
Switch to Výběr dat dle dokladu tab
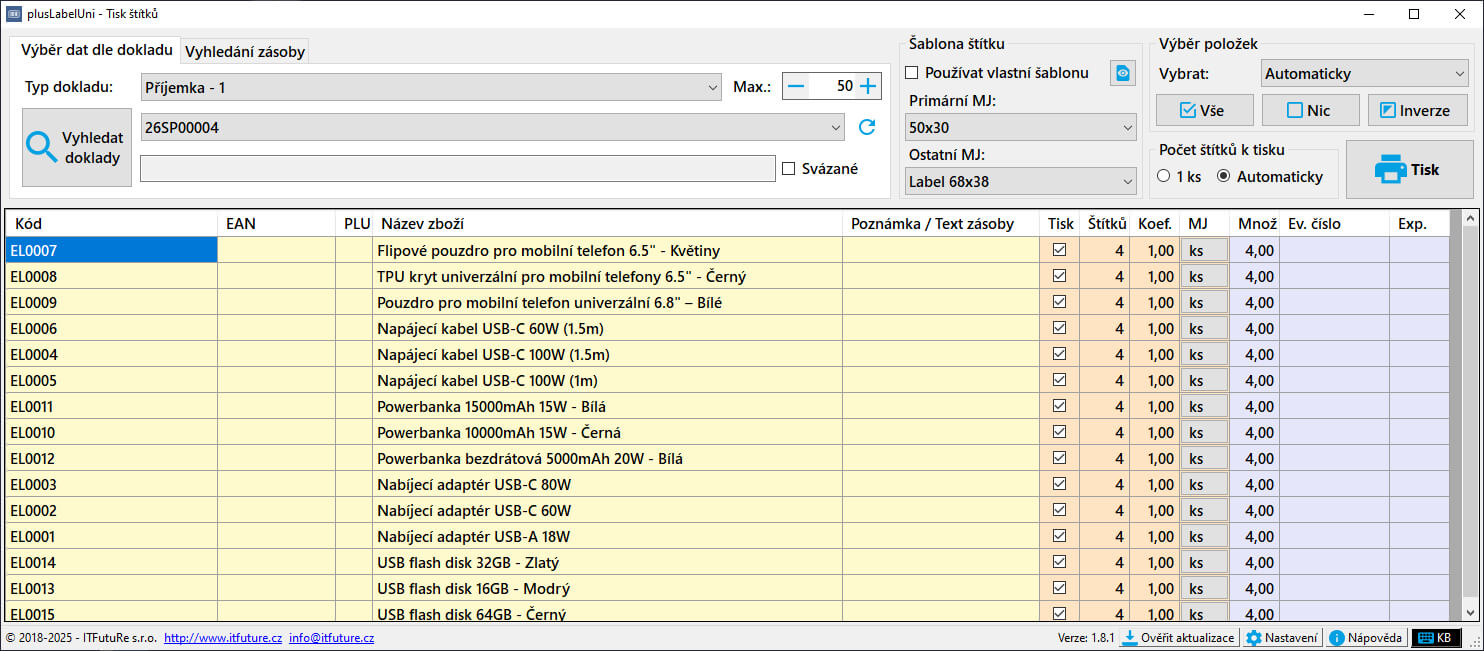96,50
